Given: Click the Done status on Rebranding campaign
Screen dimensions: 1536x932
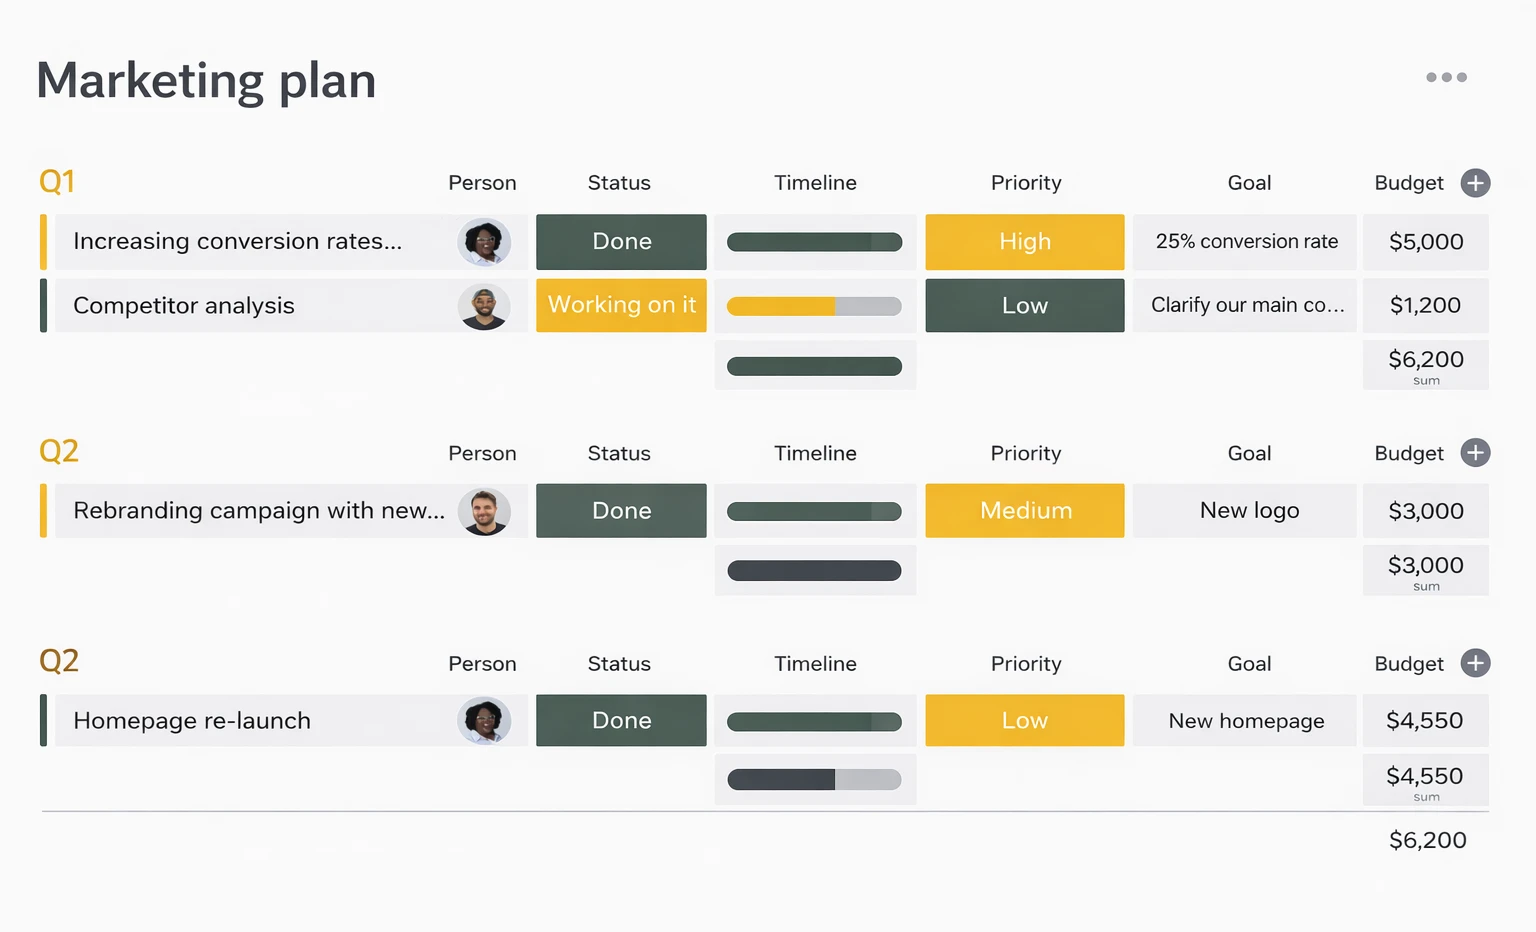Looking at the screenshot, I should 621,511.
